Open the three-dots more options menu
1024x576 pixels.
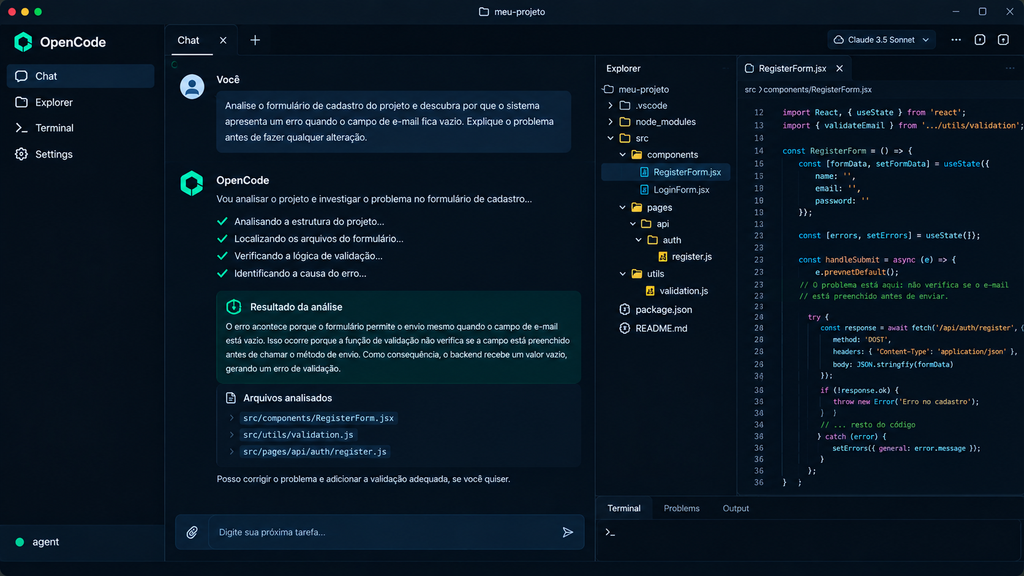click(x=956, y=40)
